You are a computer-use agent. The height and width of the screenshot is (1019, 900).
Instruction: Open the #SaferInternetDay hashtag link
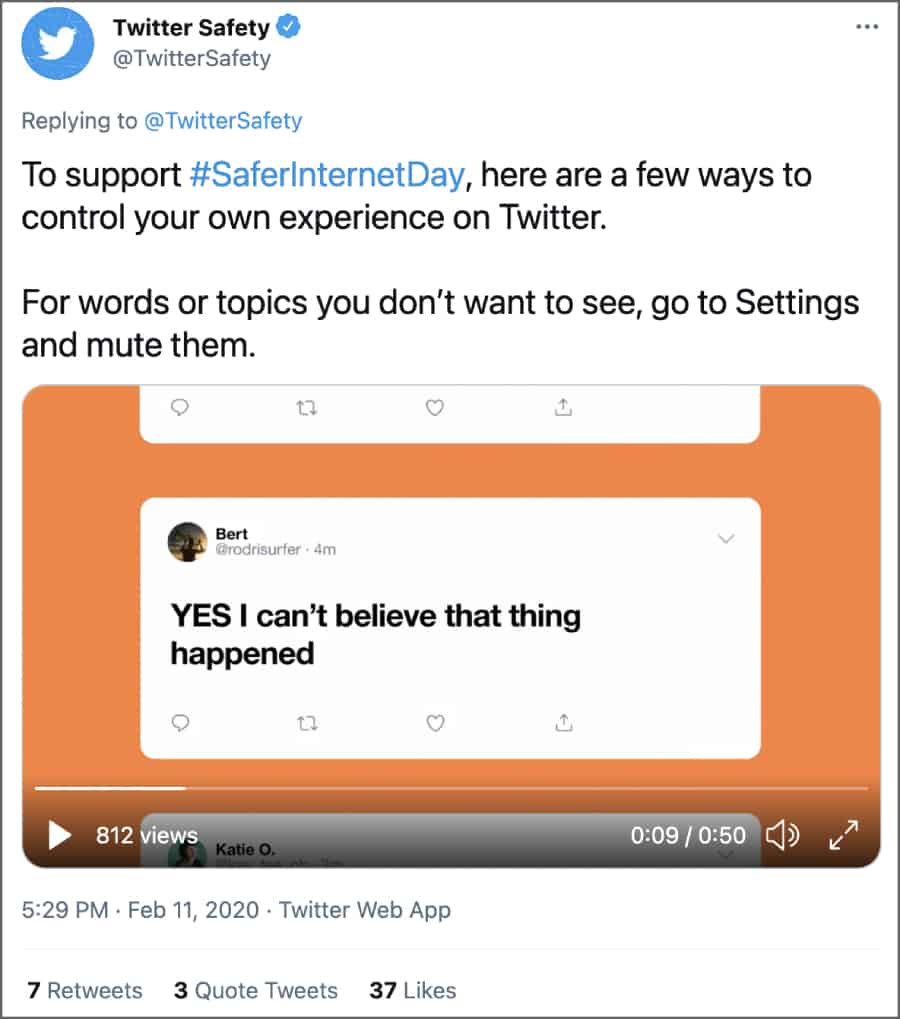point(327,175)
